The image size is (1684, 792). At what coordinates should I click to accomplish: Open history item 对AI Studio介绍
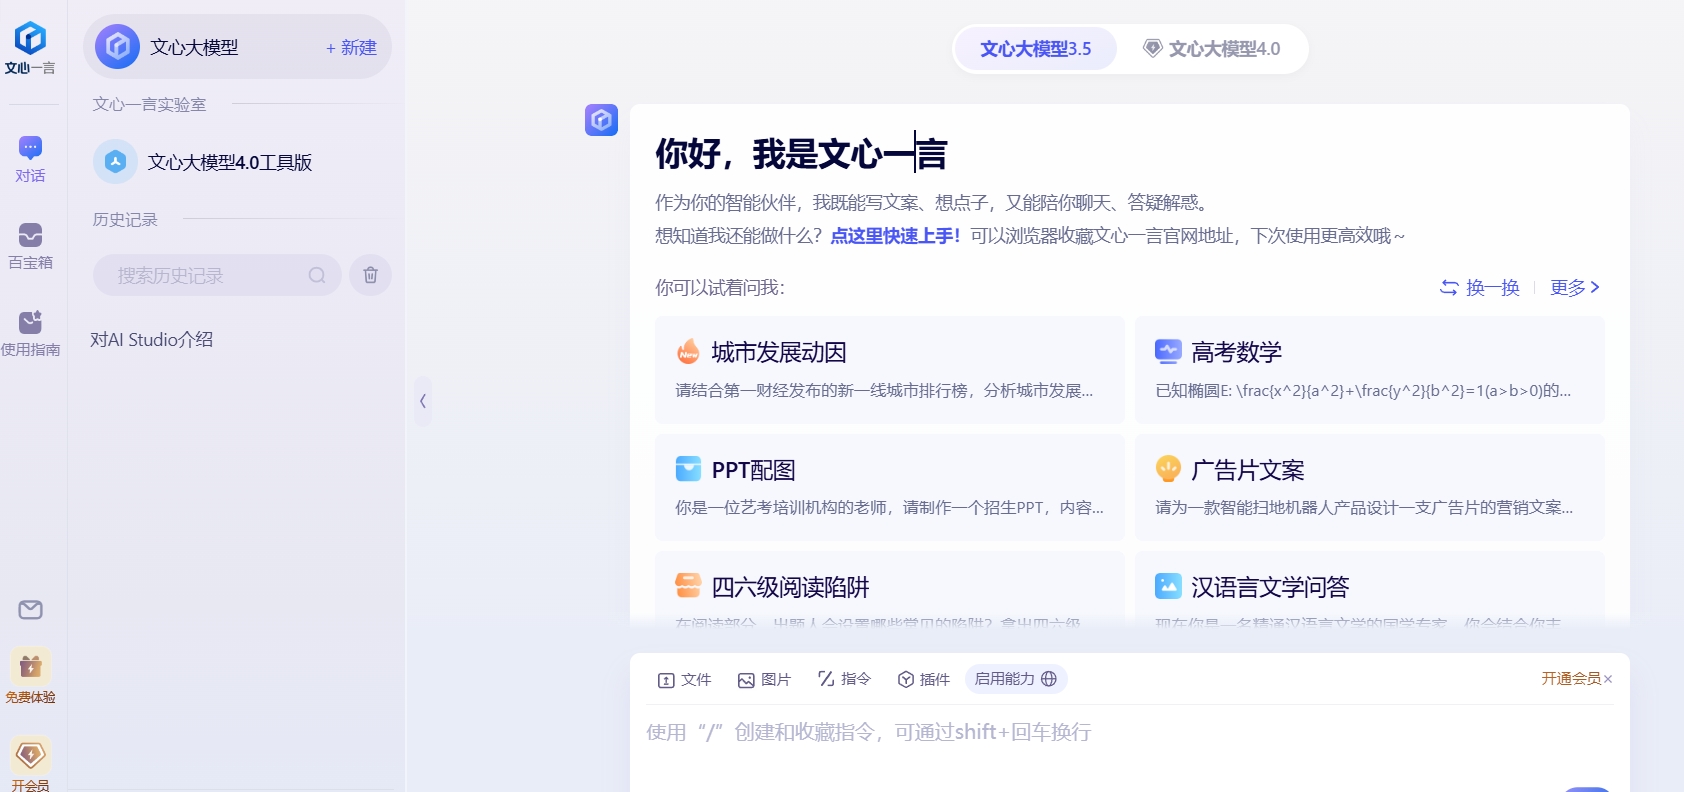pyautogui.click(x=152, y=339)
